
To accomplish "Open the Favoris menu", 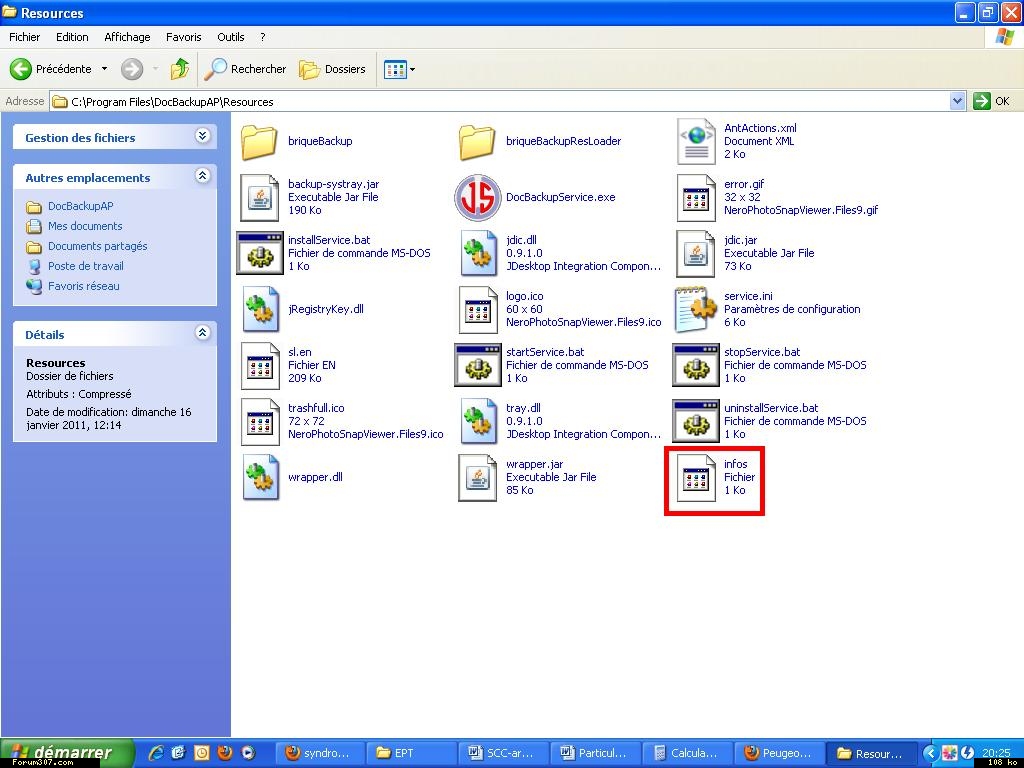I will tap(184, 37).
